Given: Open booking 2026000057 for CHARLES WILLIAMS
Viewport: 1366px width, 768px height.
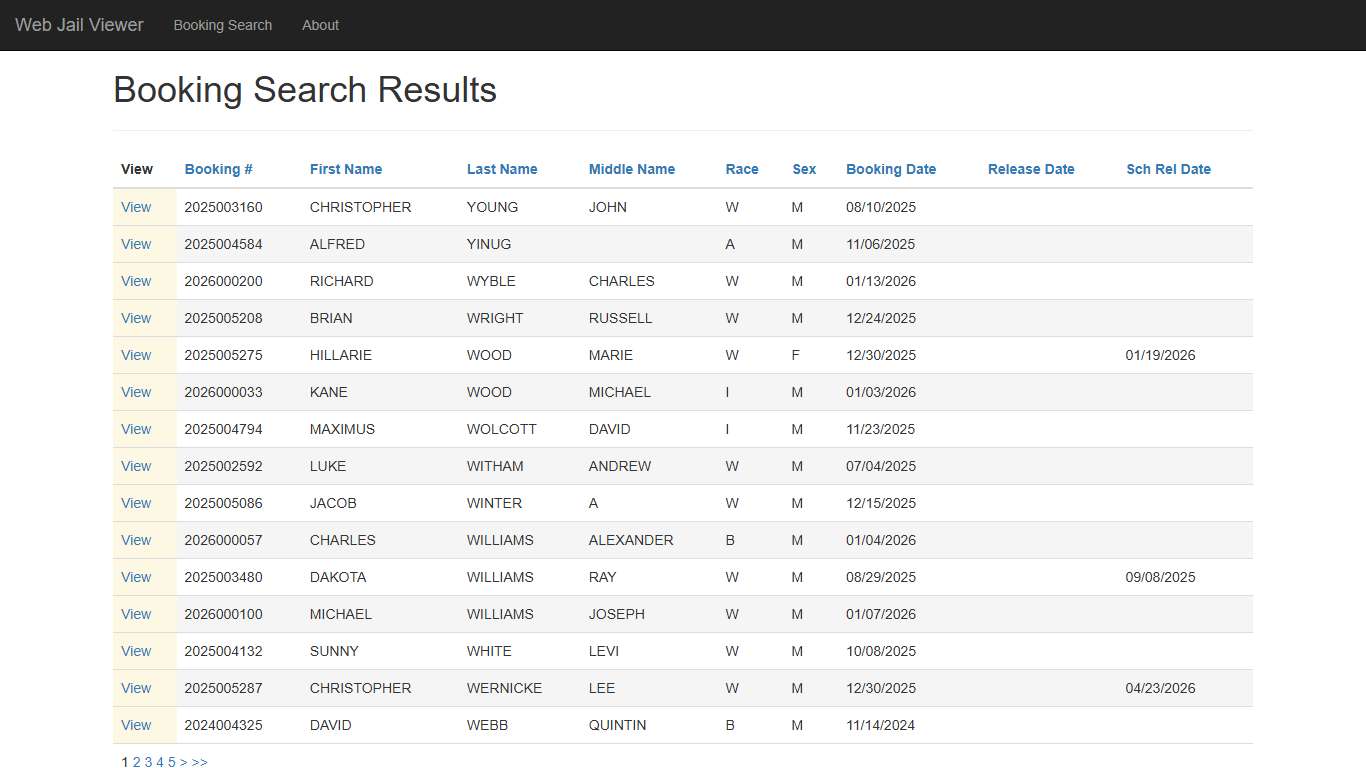Looking at the screenshot, I should click(136, 540).
